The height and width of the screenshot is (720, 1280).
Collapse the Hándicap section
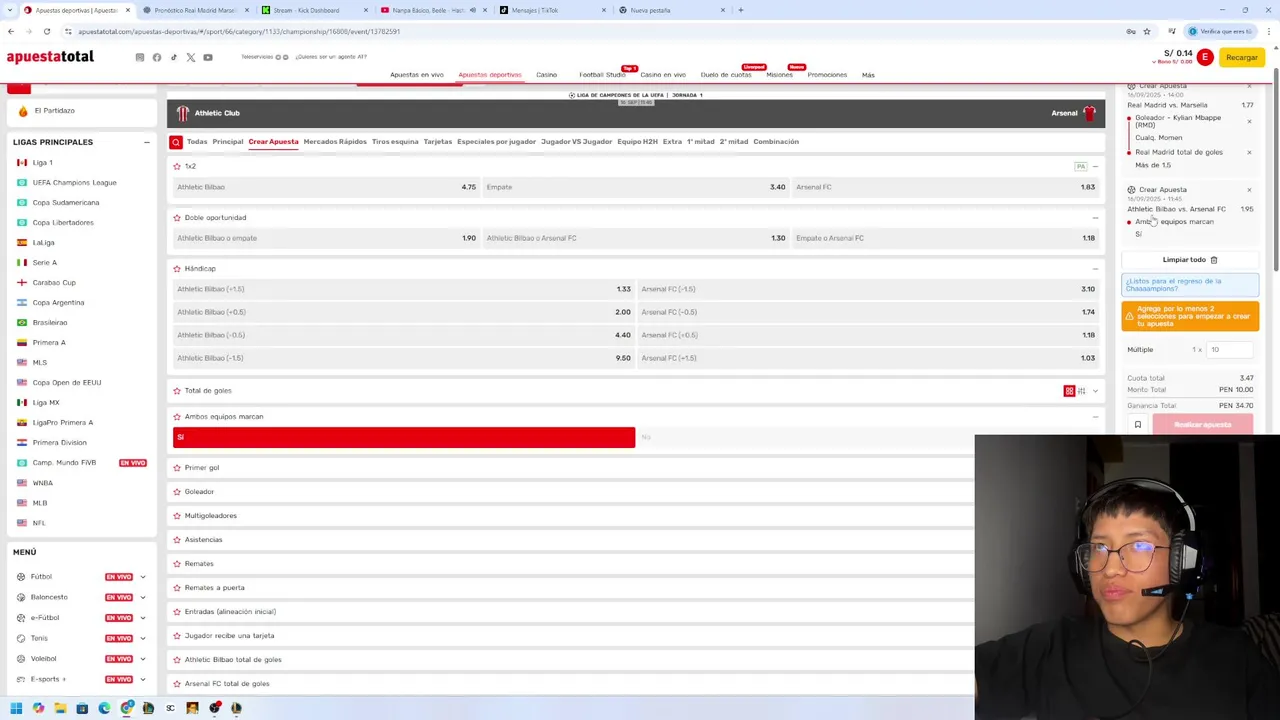1095,268
